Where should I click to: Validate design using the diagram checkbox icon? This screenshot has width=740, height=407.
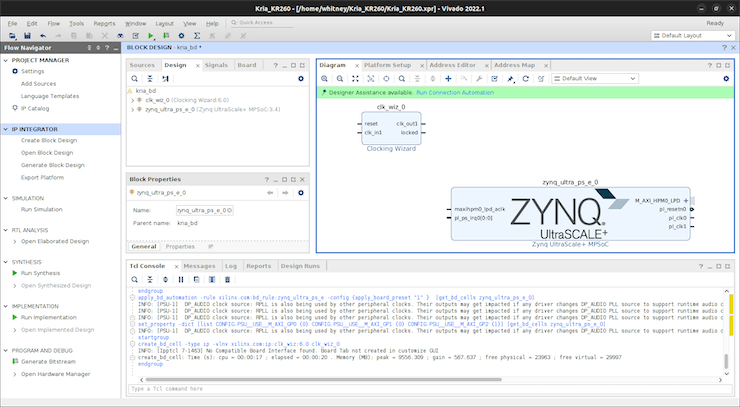point(495,79)
